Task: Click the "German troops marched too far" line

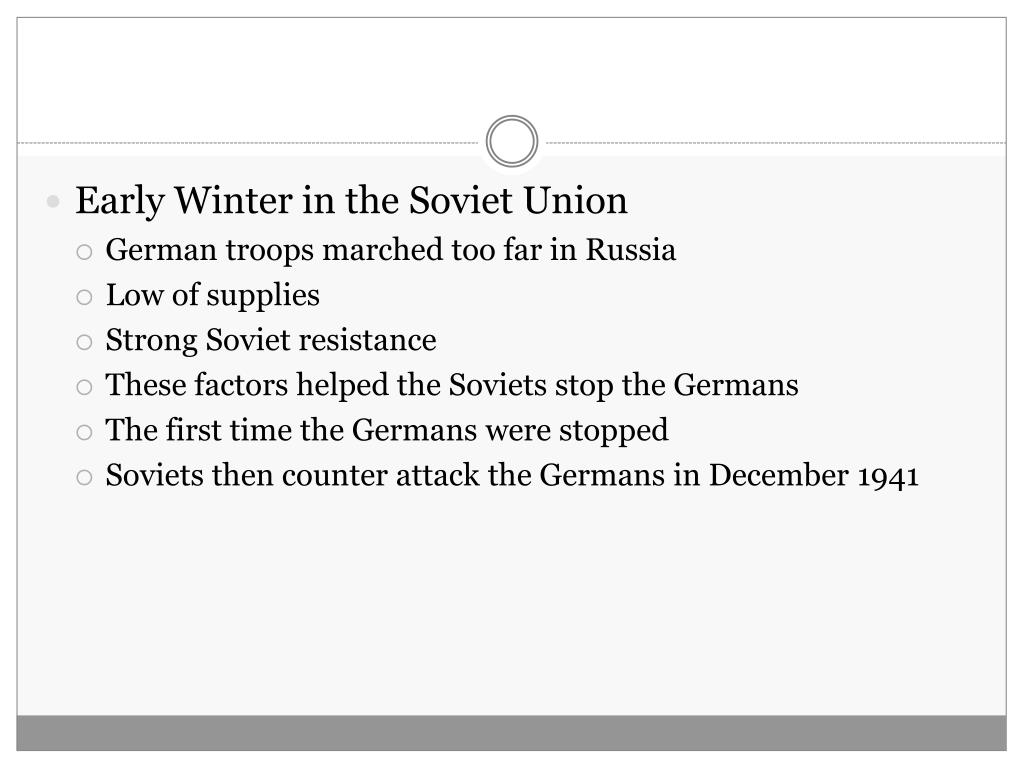Action: (x=390, y=250)
